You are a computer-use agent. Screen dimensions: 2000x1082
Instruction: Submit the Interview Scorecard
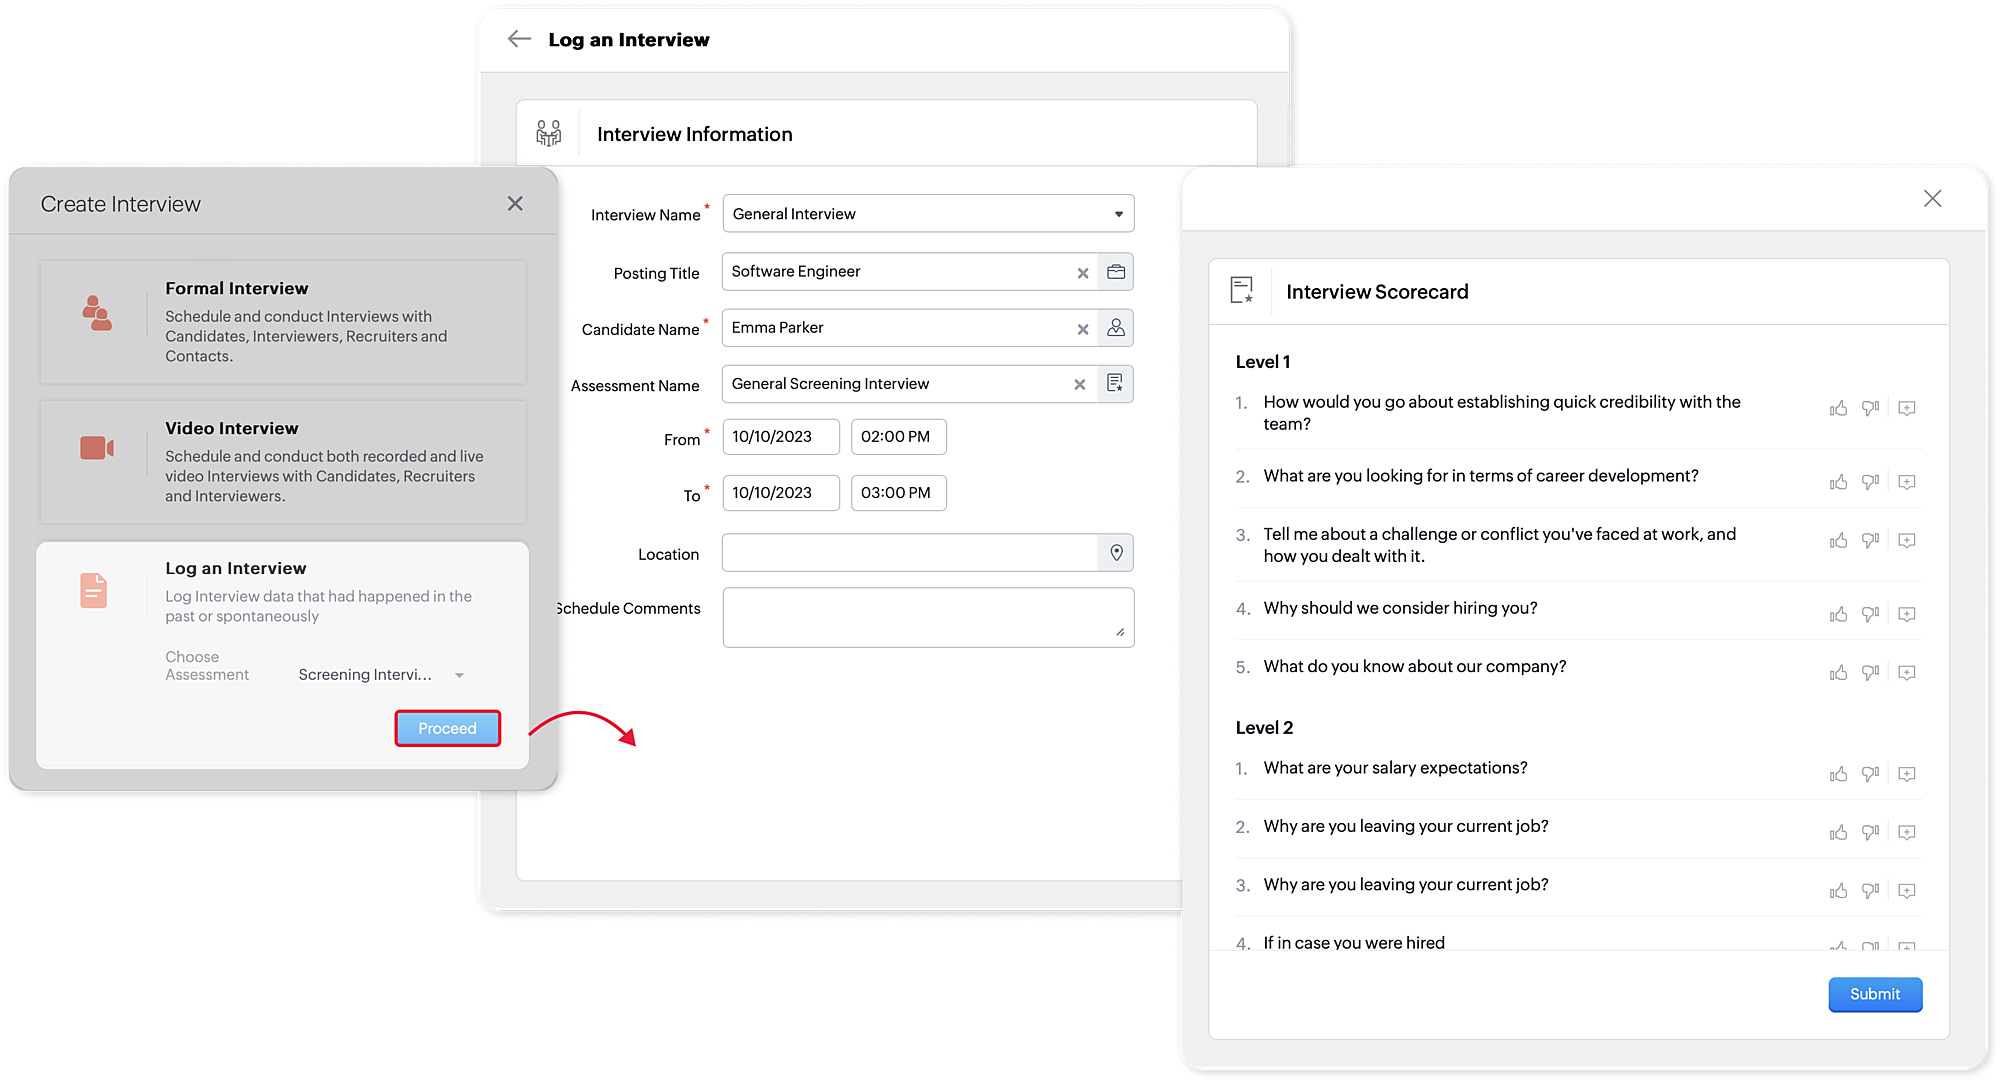(1874, 994)
